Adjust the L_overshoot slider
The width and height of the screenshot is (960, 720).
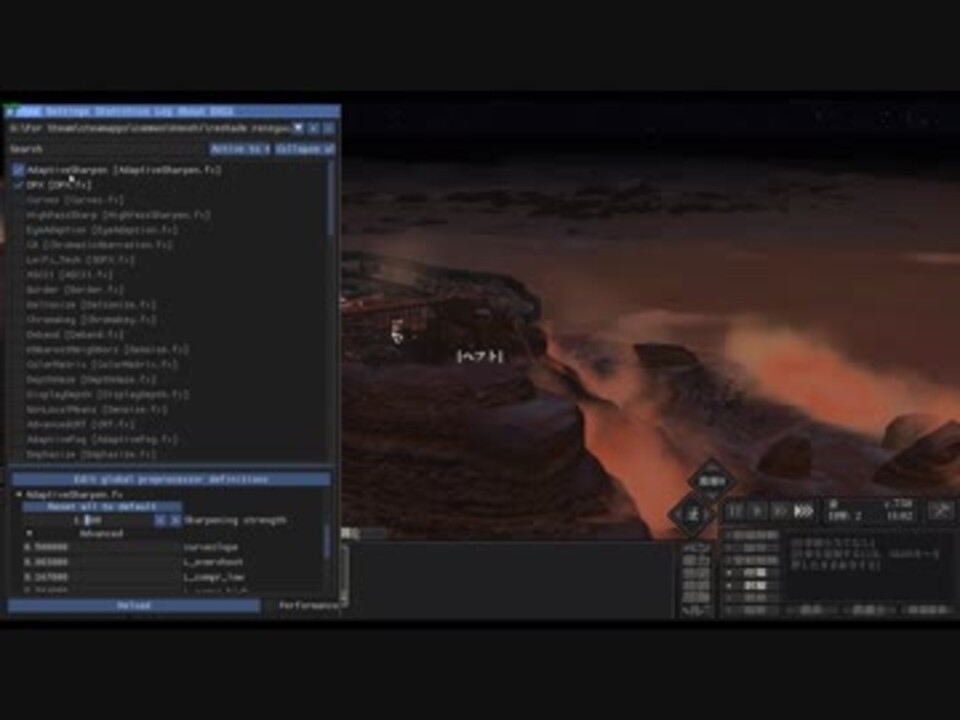point(102,562)
